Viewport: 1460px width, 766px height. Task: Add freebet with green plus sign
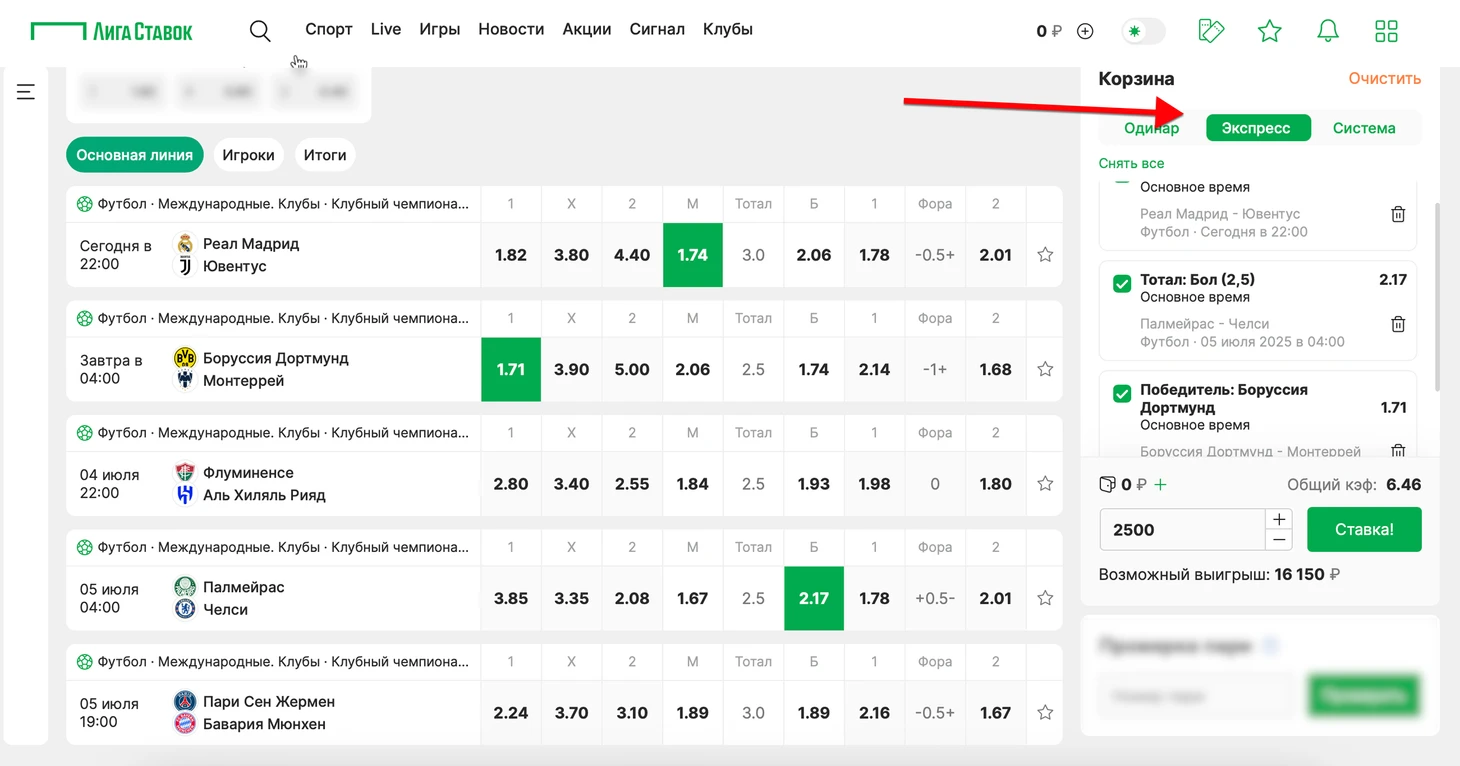[1160, 485]
